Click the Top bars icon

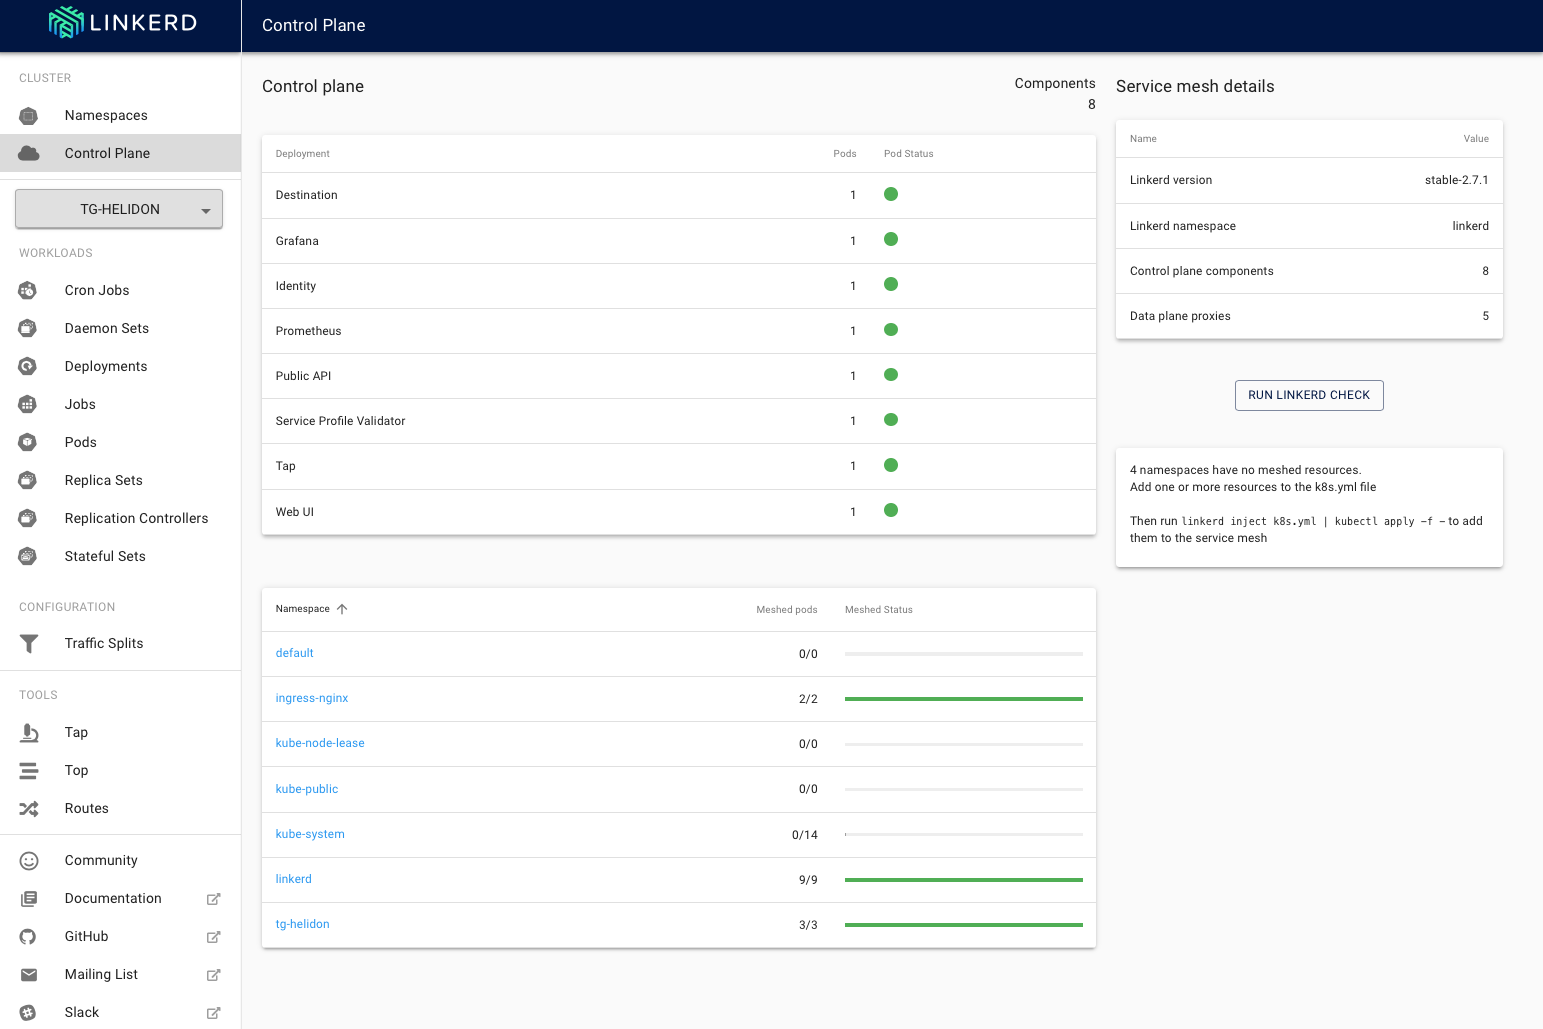pyautogui.click(x=29, y=771)
